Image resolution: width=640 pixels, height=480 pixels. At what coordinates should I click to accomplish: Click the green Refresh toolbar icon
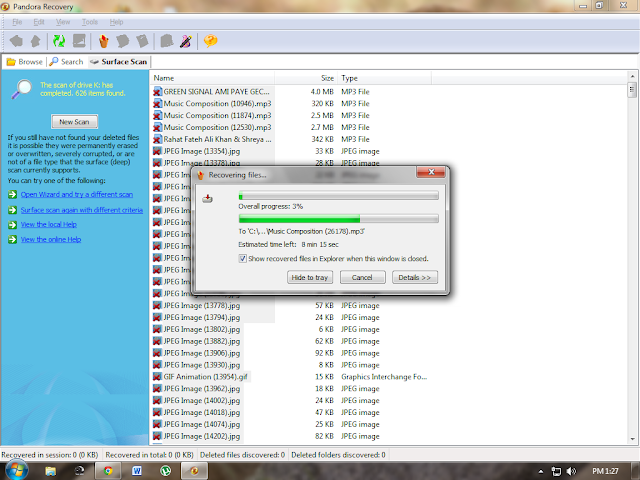coord(59,41)
